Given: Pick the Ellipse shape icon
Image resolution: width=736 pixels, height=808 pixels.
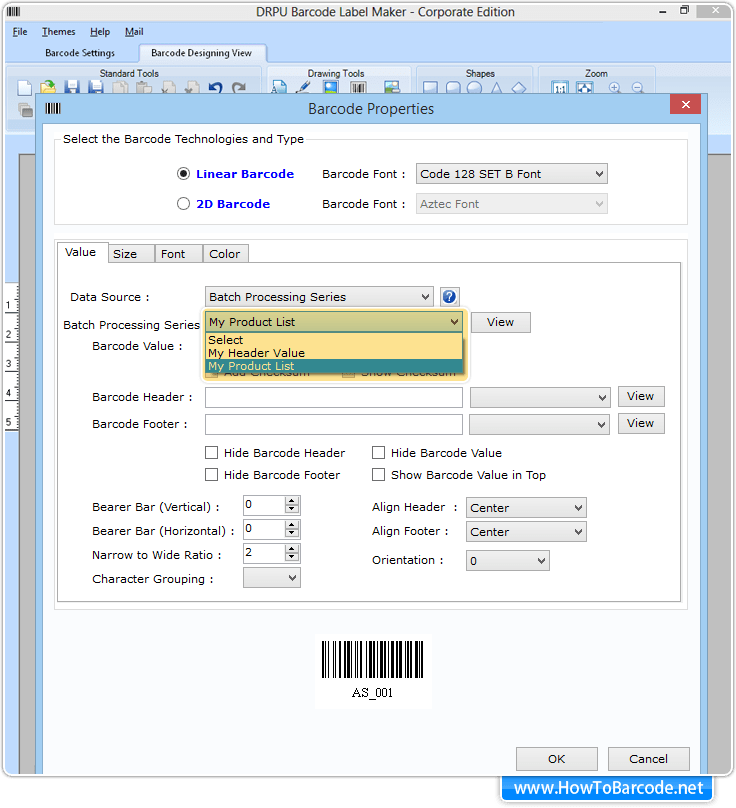Looking at the screenshot, I should pos(475,88).
